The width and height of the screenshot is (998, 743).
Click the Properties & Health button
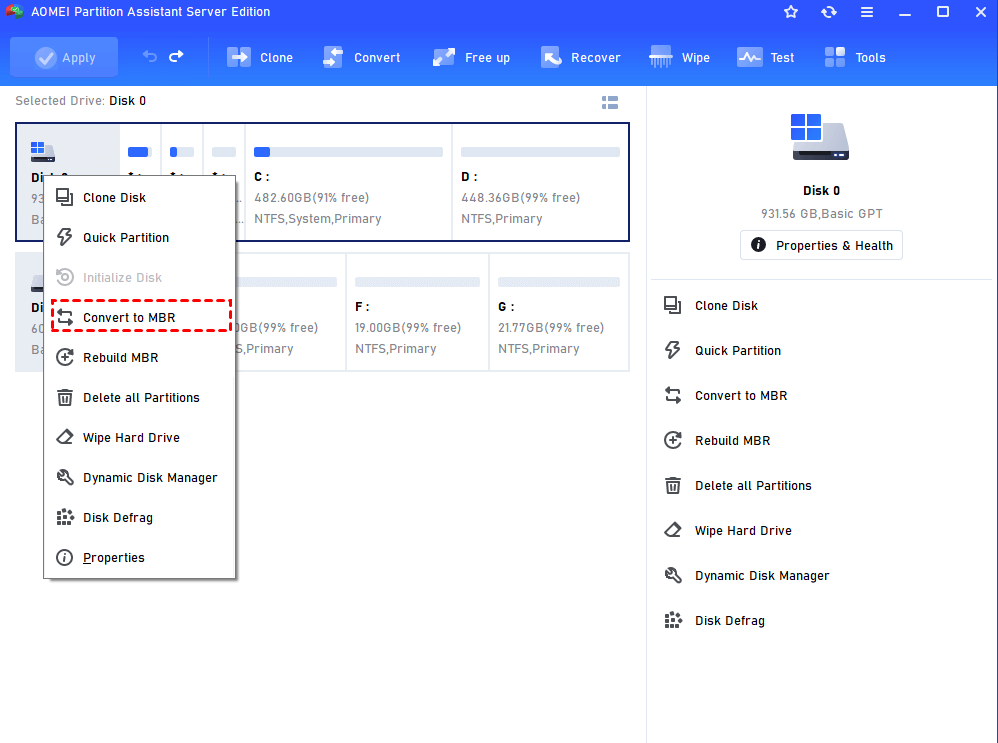coord(821,245)
